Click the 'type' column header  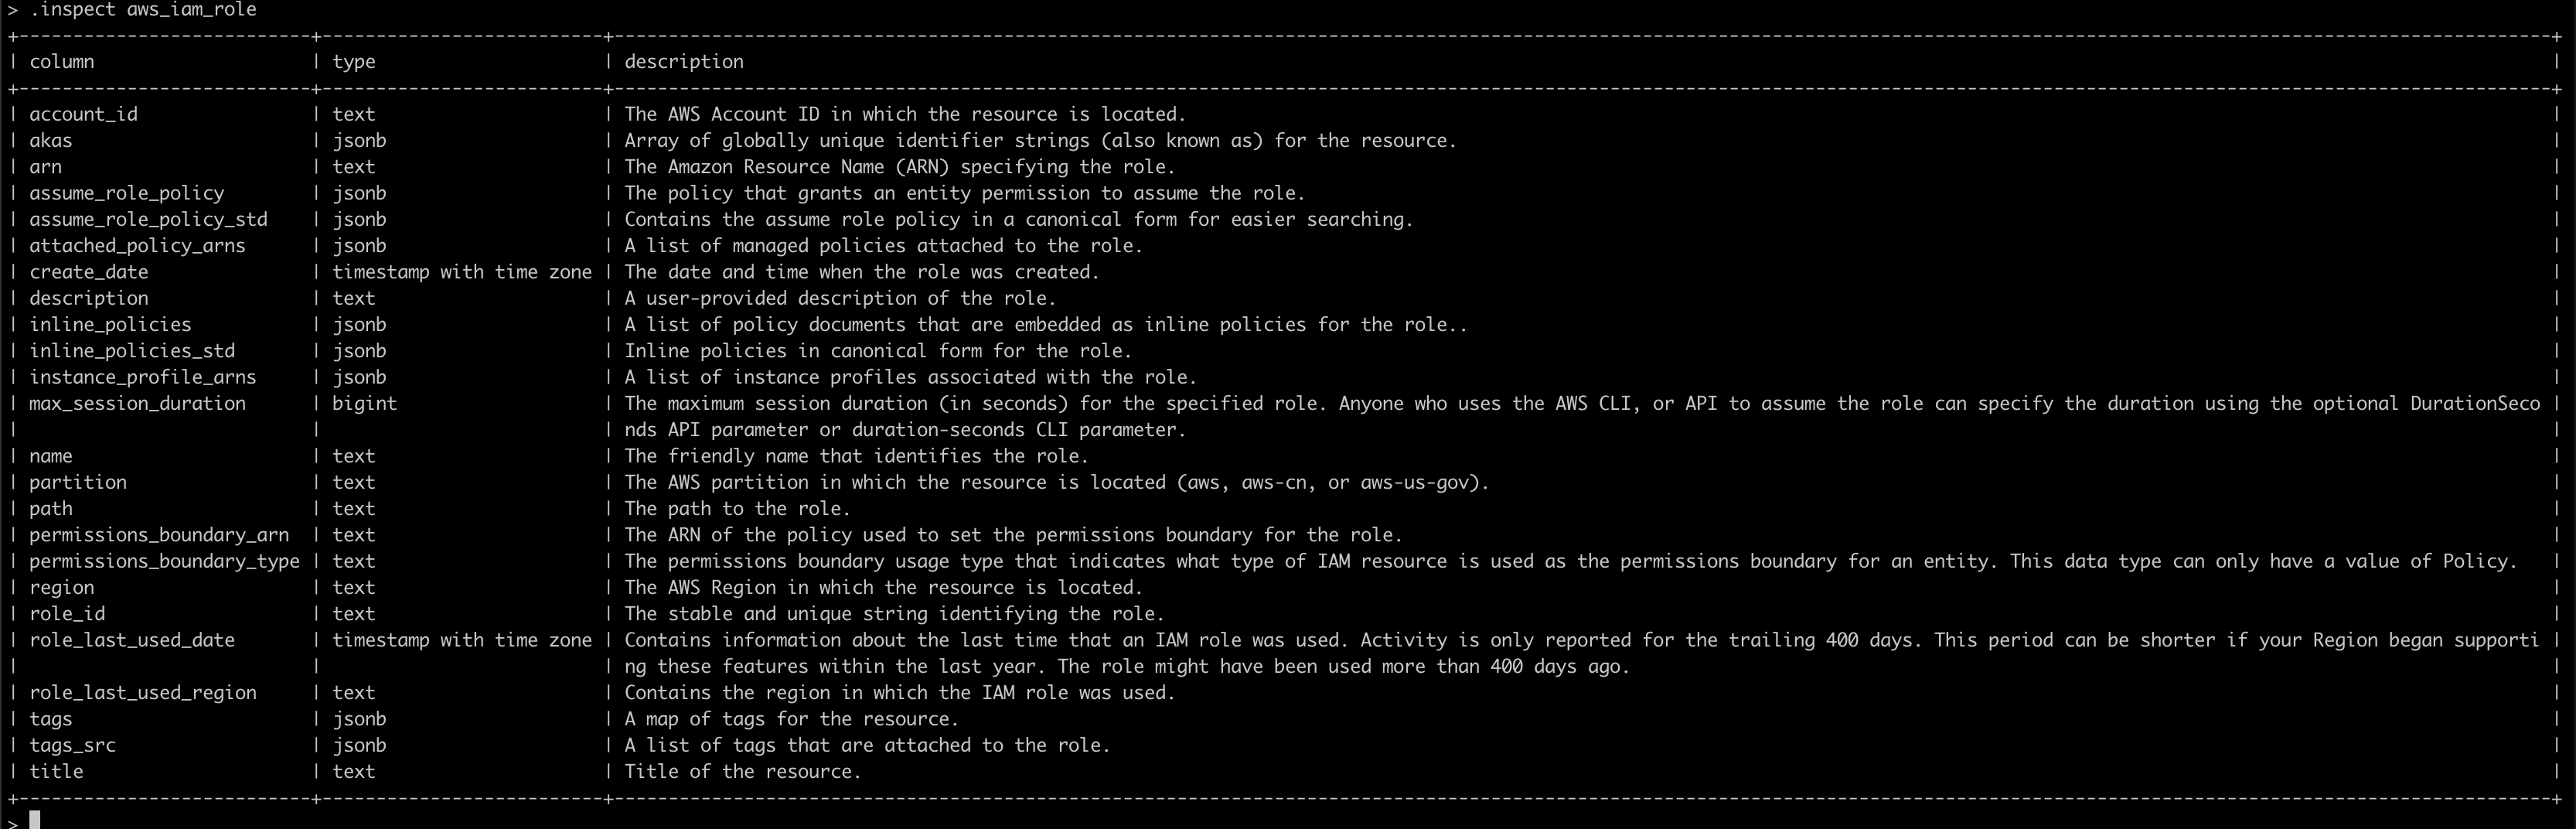click(354, 62)
